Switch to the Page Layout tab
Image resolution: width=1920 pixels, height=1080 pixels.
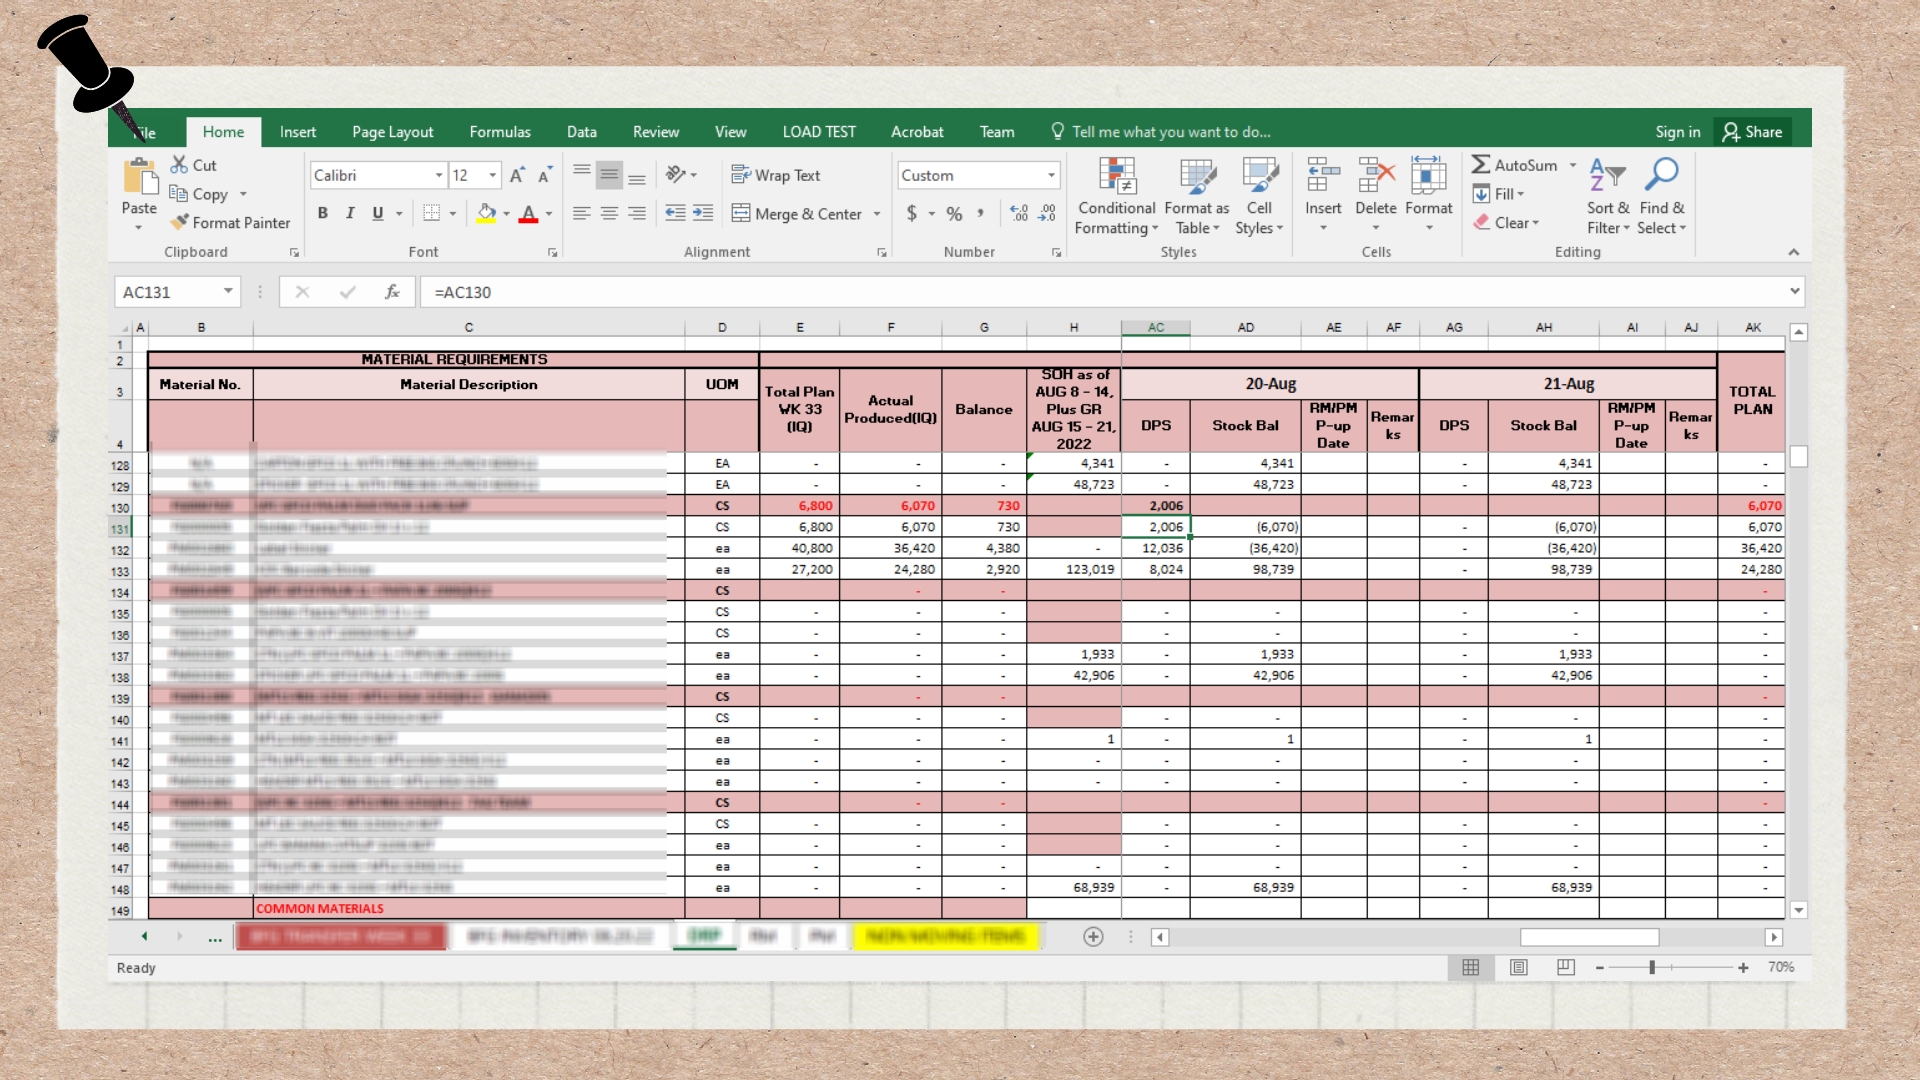click(392, 132)
